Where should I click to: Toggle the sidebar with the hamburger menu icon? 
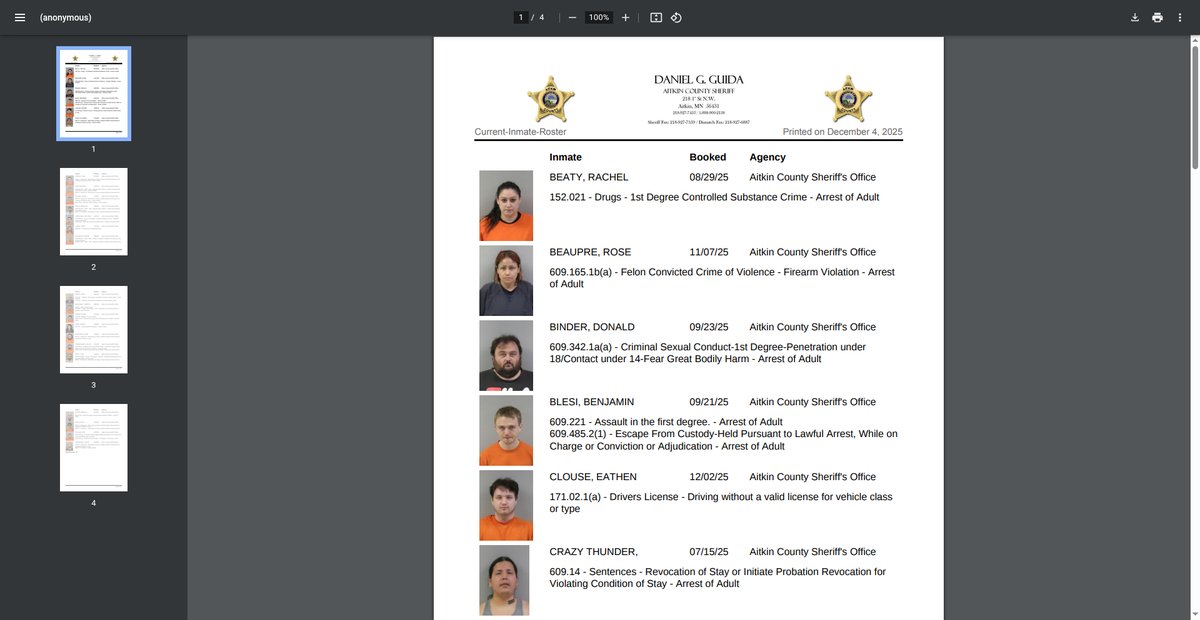[19, 18]
